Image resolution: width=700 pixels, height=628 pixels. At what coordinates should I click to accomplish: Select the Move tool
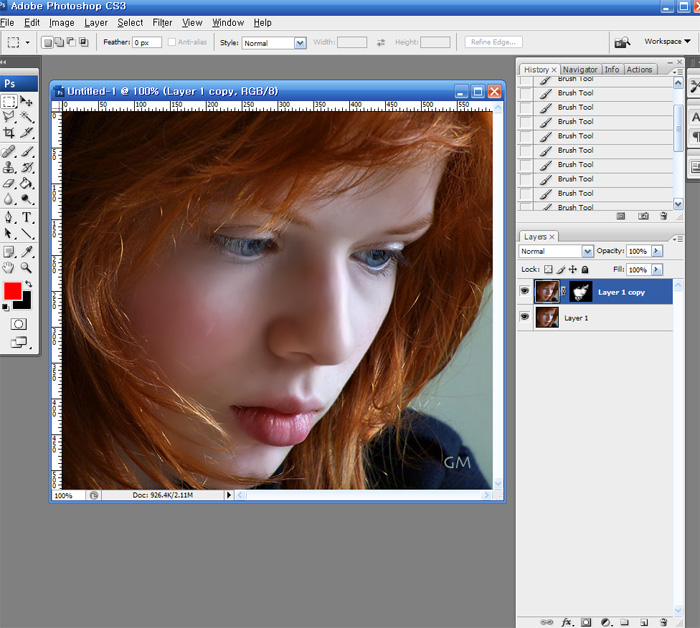pos(26,102)
